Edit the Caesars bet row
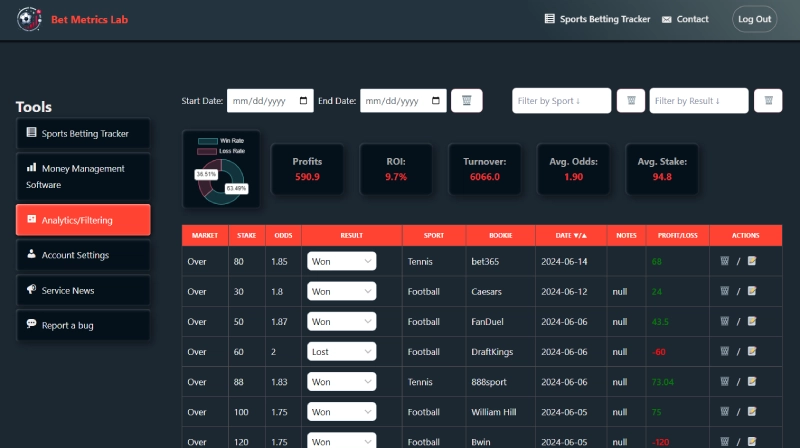The image size is (800, 448). pyautogui.click(x=752, y=291)
